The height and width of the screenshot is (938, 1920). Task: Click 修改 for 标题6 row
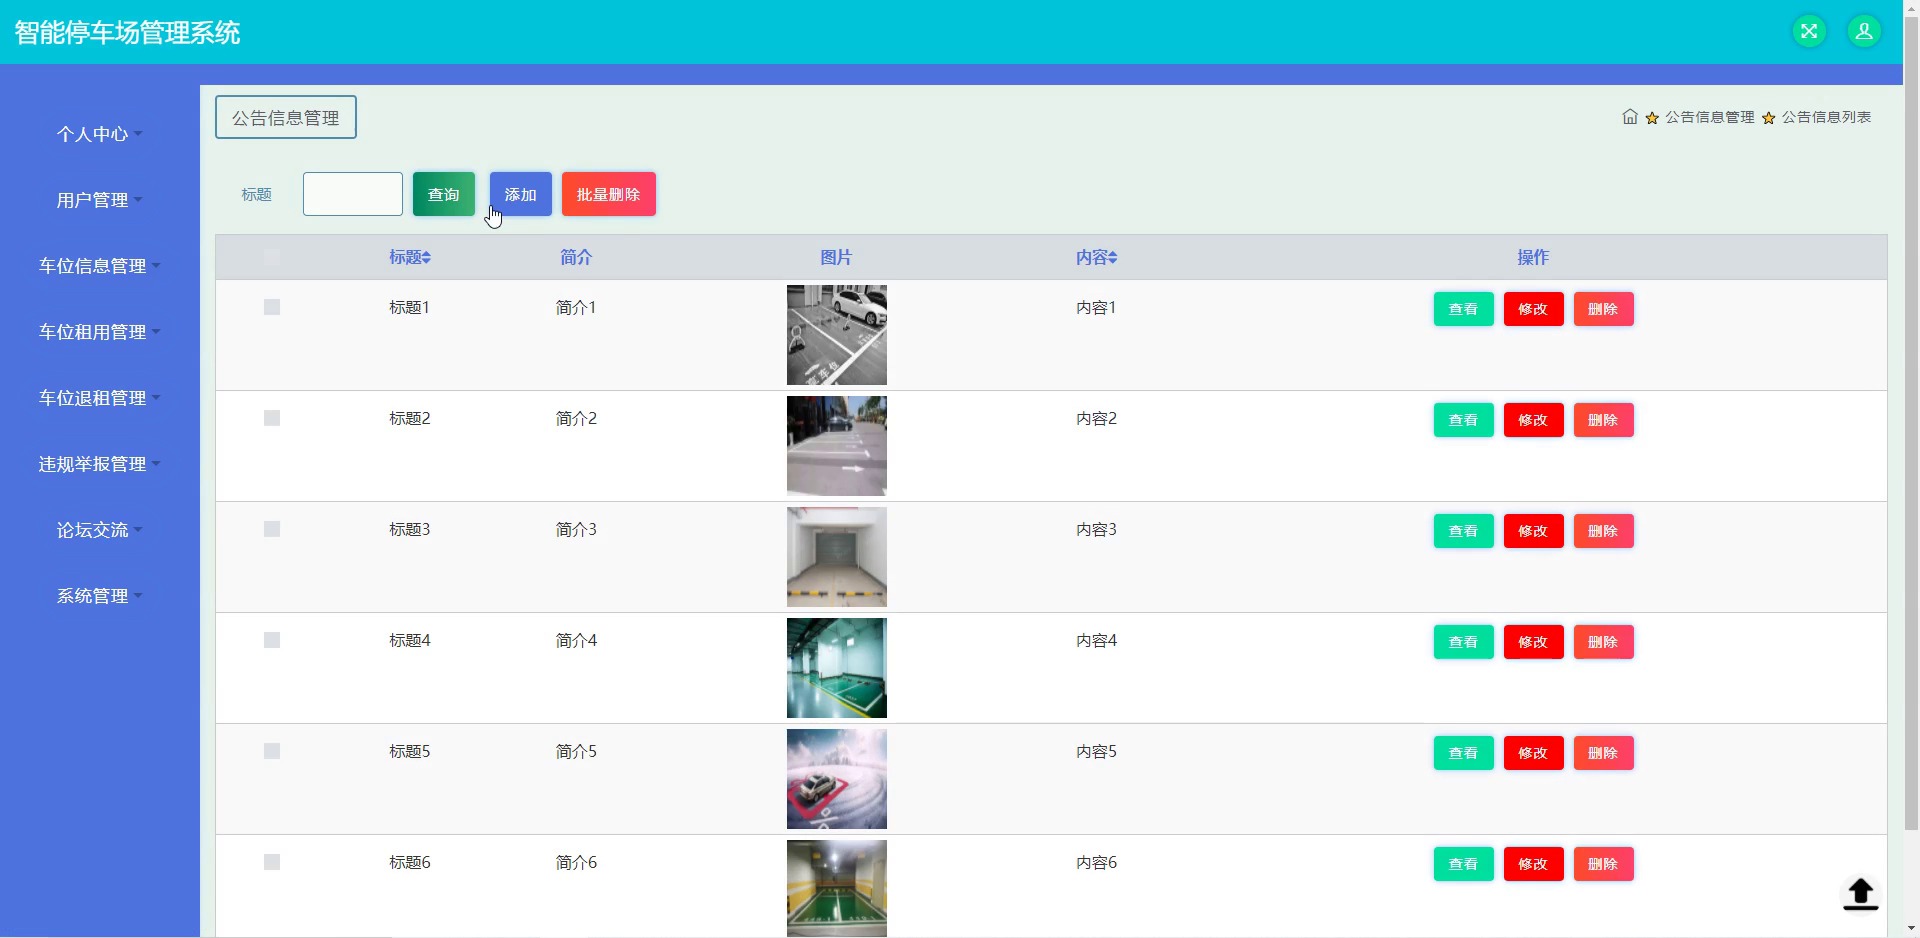[x=1533, y=864]
